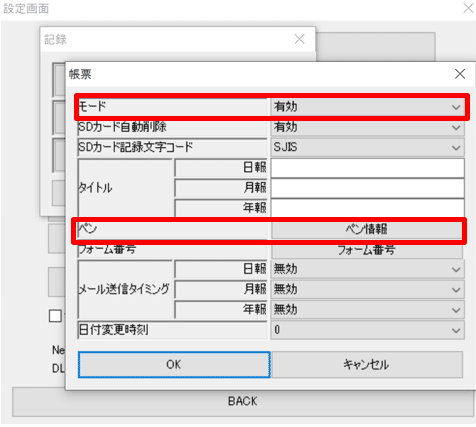The image size is (476, 427).
Task: Click the SDカード自動削除 label
Action: tap(122, 127)
